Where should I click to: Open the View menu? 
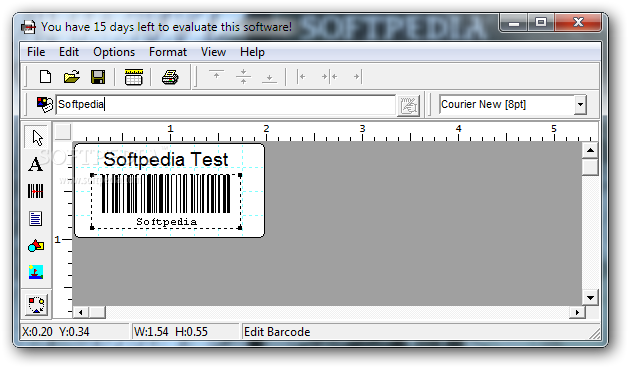click(213, 52)
